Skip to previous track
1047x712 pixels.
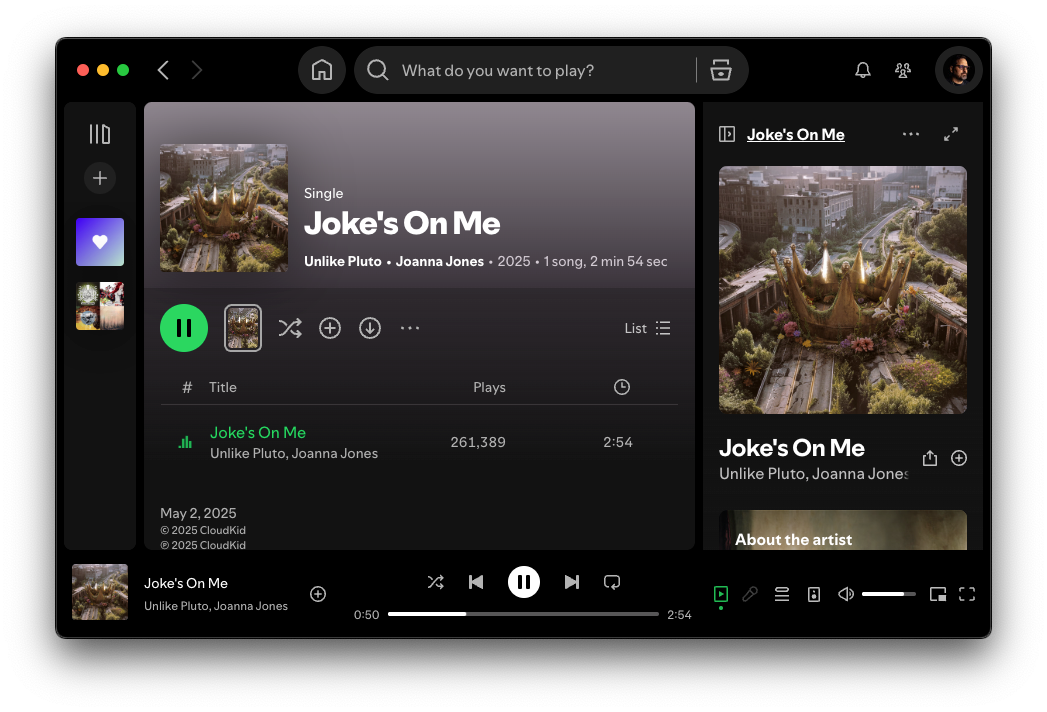pos(476,582)
